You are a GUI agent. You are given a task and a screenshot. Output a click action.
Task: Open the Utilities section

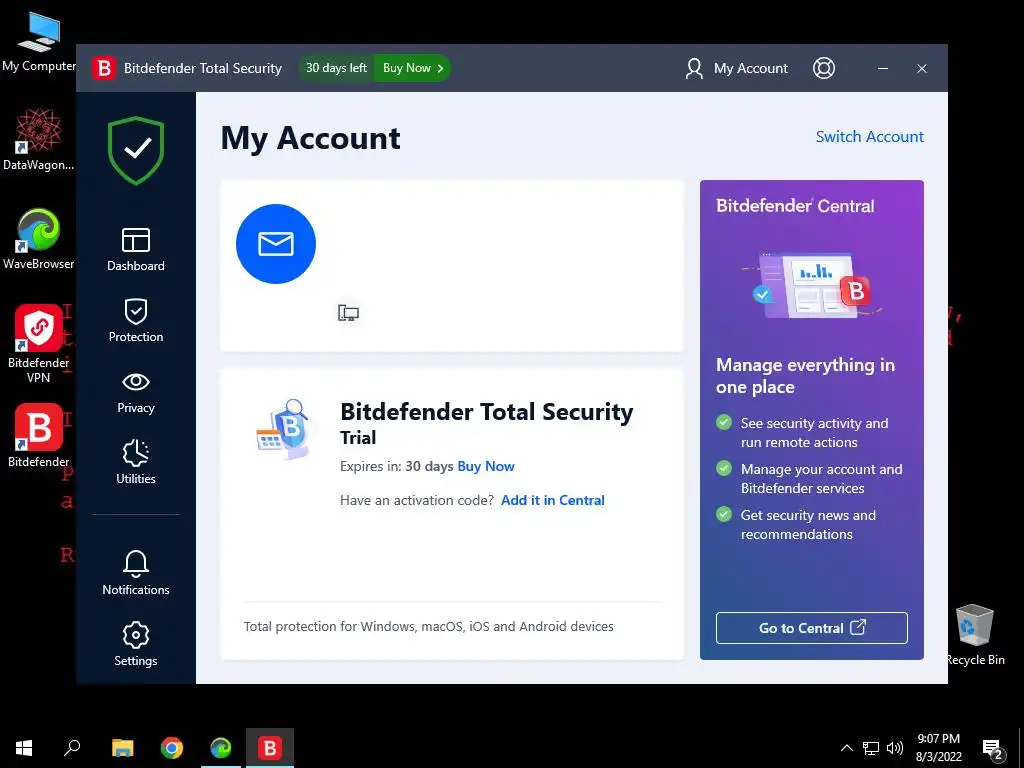pyautogui.click(x=136, y=462)
